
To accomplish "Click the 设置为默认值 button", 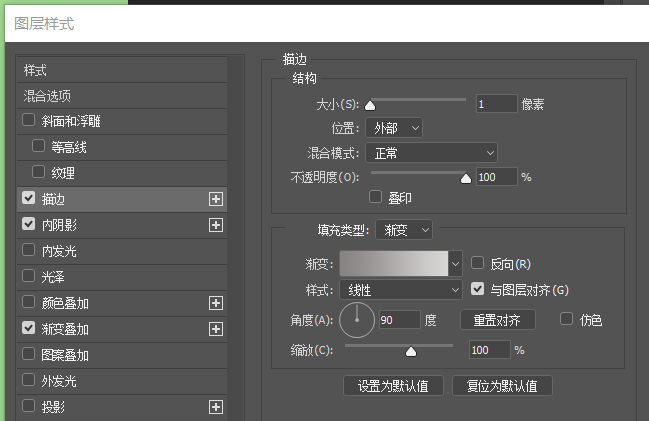I will tap(393, 386).
